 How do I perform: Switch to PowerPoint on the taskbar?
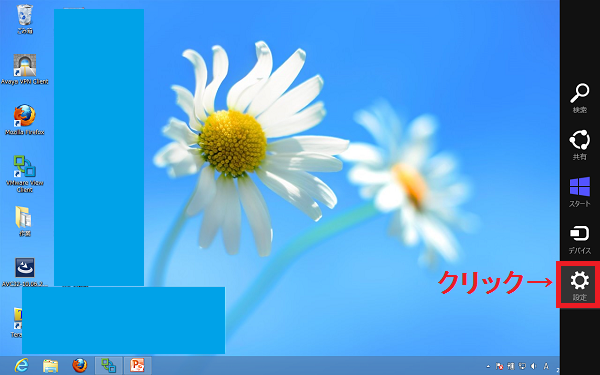(137, 366)
